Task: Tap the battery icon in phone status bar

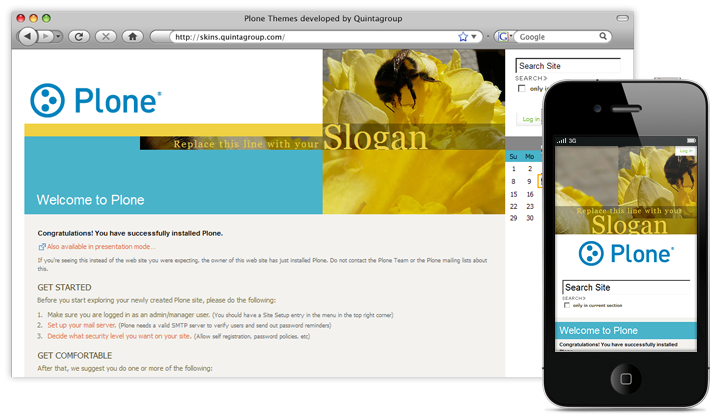Action: 691,141
